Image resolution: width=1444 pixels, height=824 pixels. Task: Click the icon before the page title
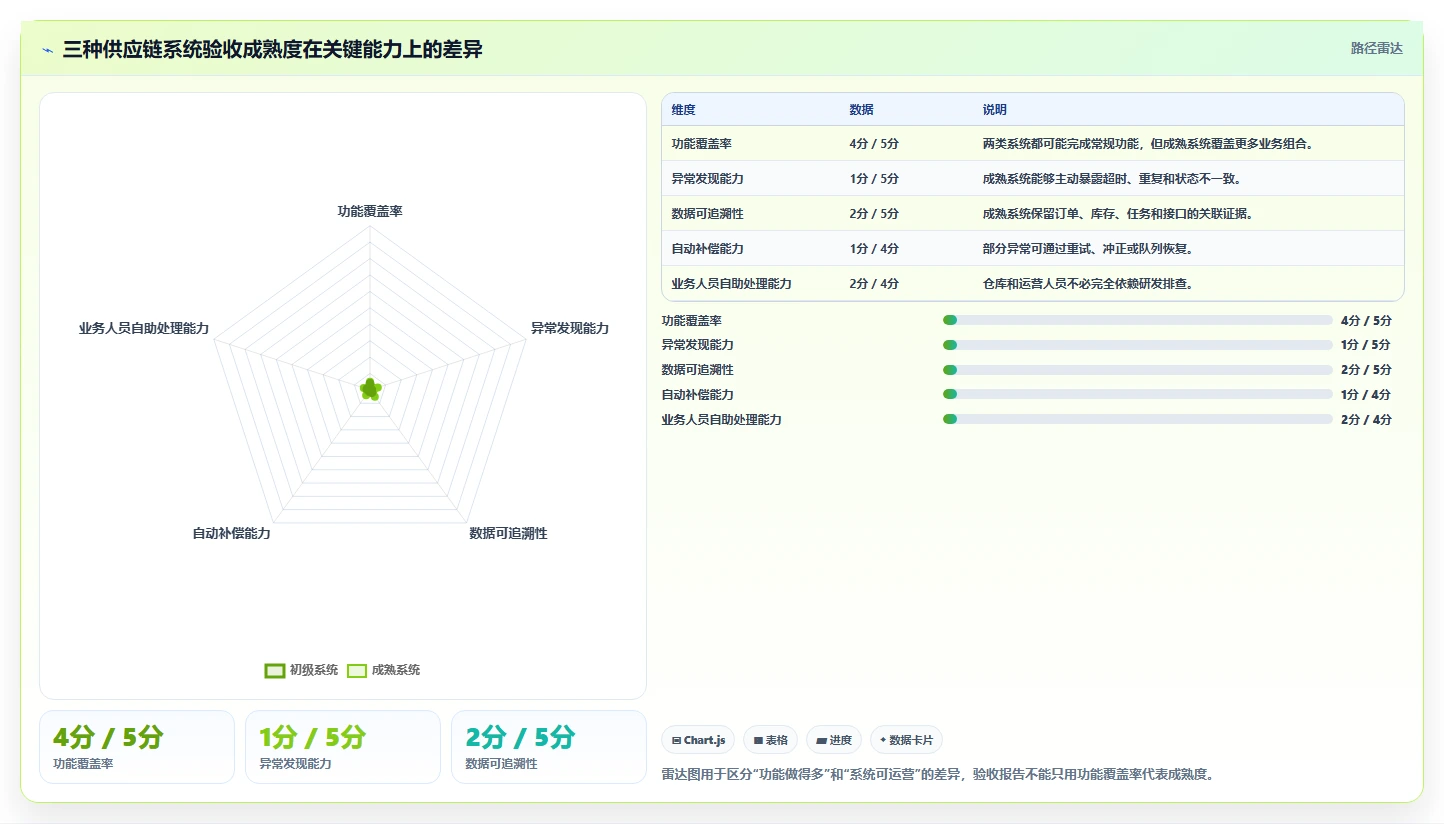(x=47, y=49)
